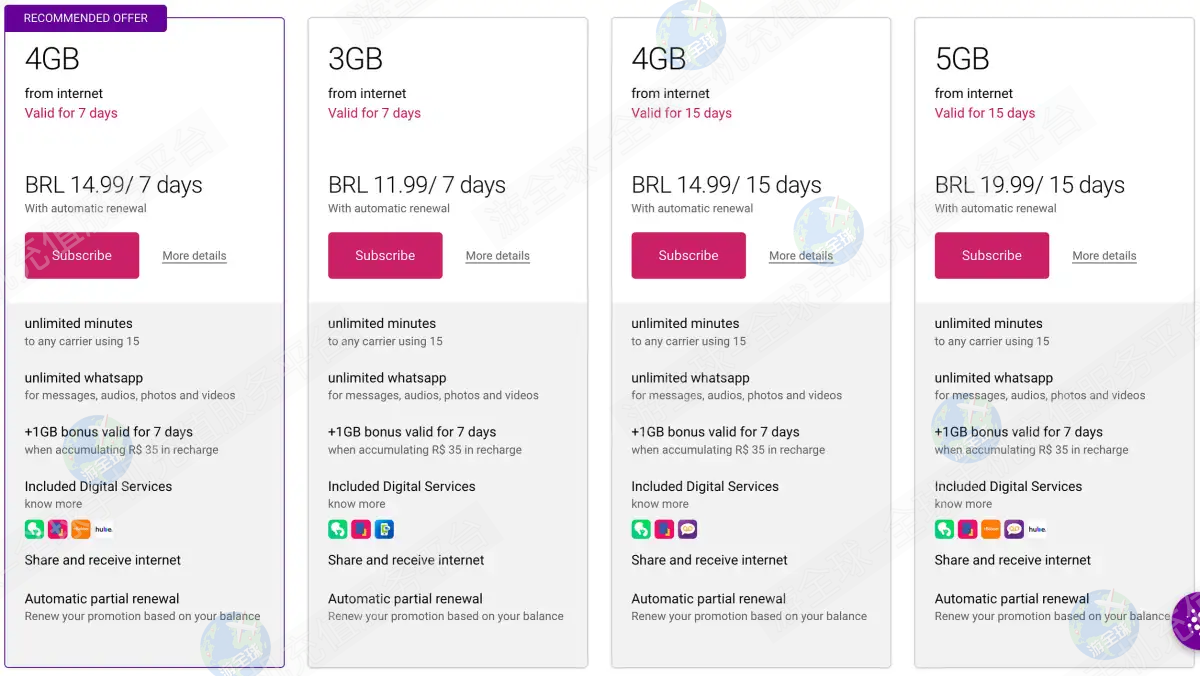Click the orange service icon in the recommended plan
The width and height of the screenshot is (1200, 676).
coord(81,529)
